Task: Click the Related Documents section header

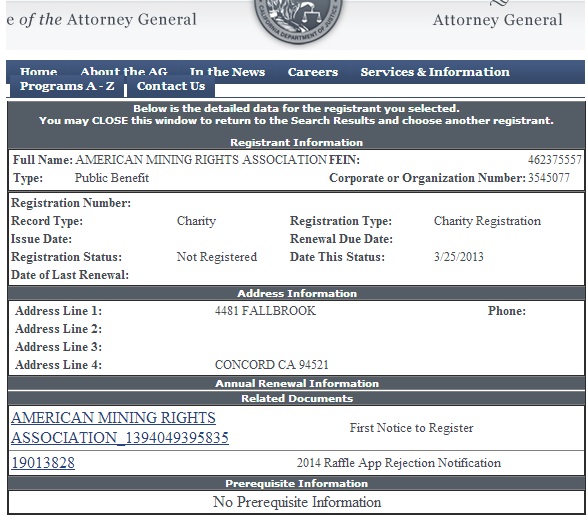Action: (x=297, y=398)
